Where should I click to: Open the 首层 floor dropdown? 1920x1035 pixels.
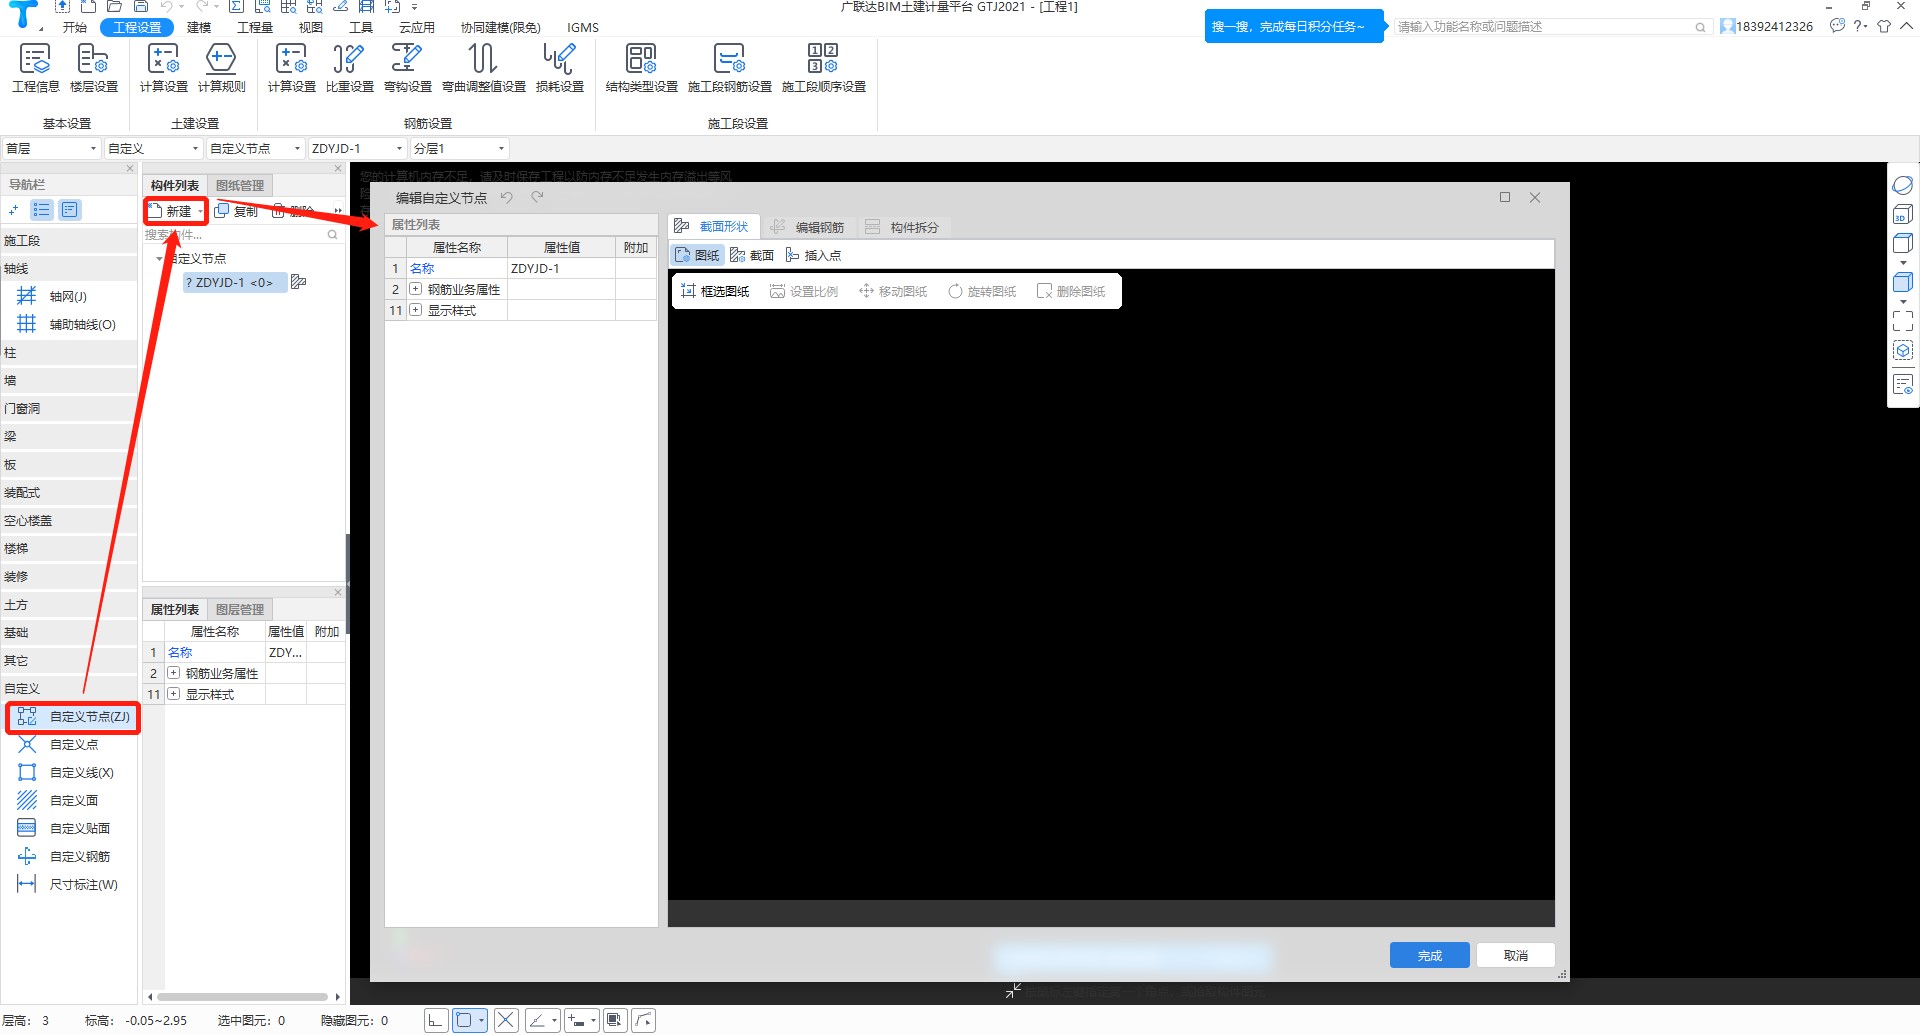51,148
